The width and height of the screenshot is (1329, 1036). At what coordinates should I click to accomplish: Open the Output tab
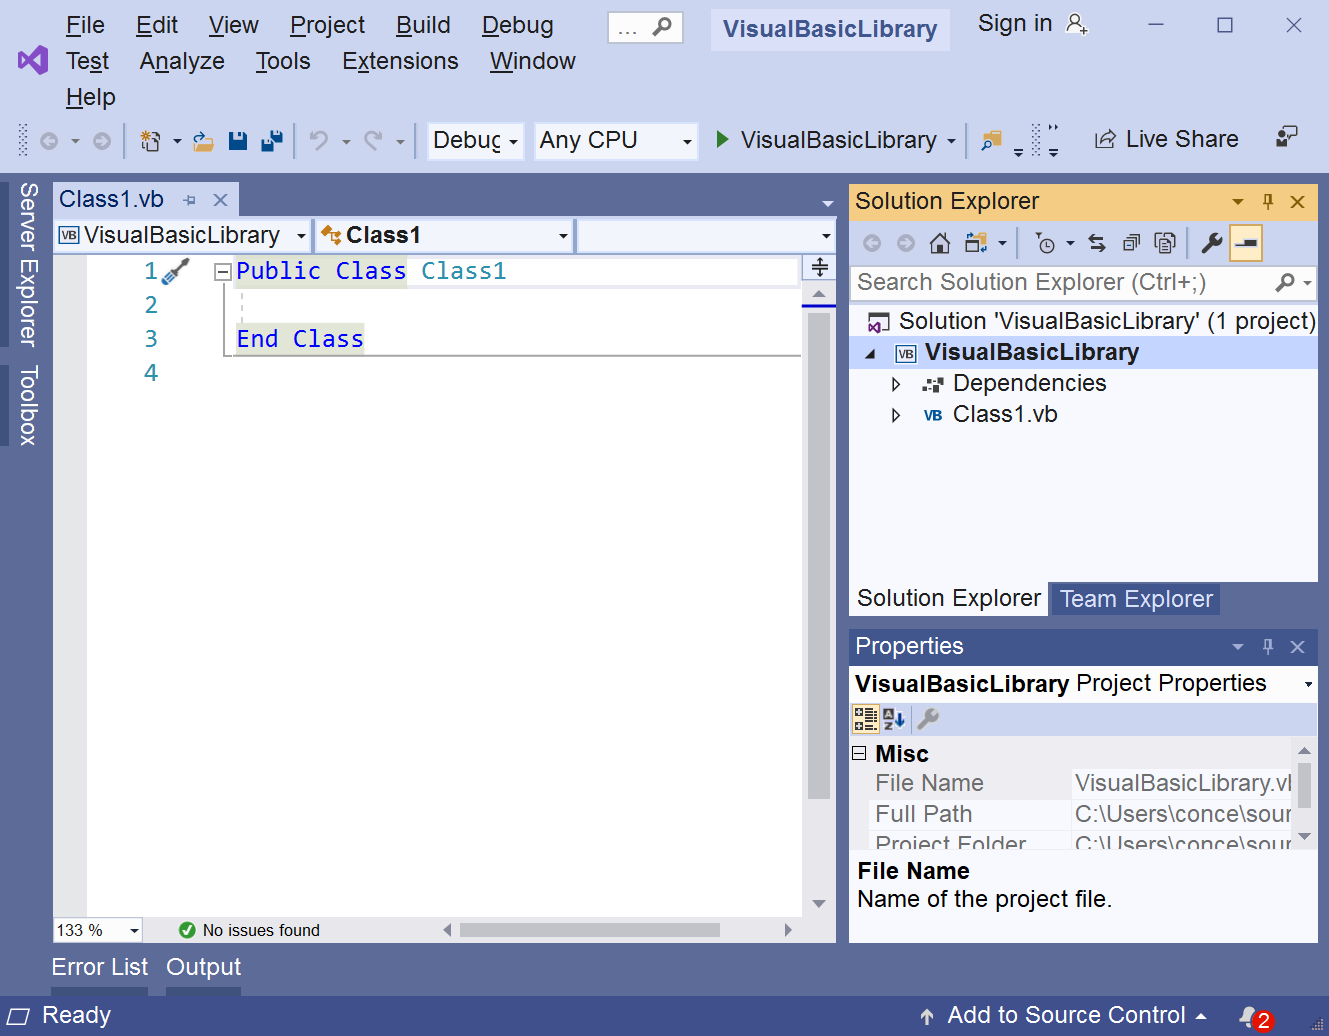pos(203,967)
